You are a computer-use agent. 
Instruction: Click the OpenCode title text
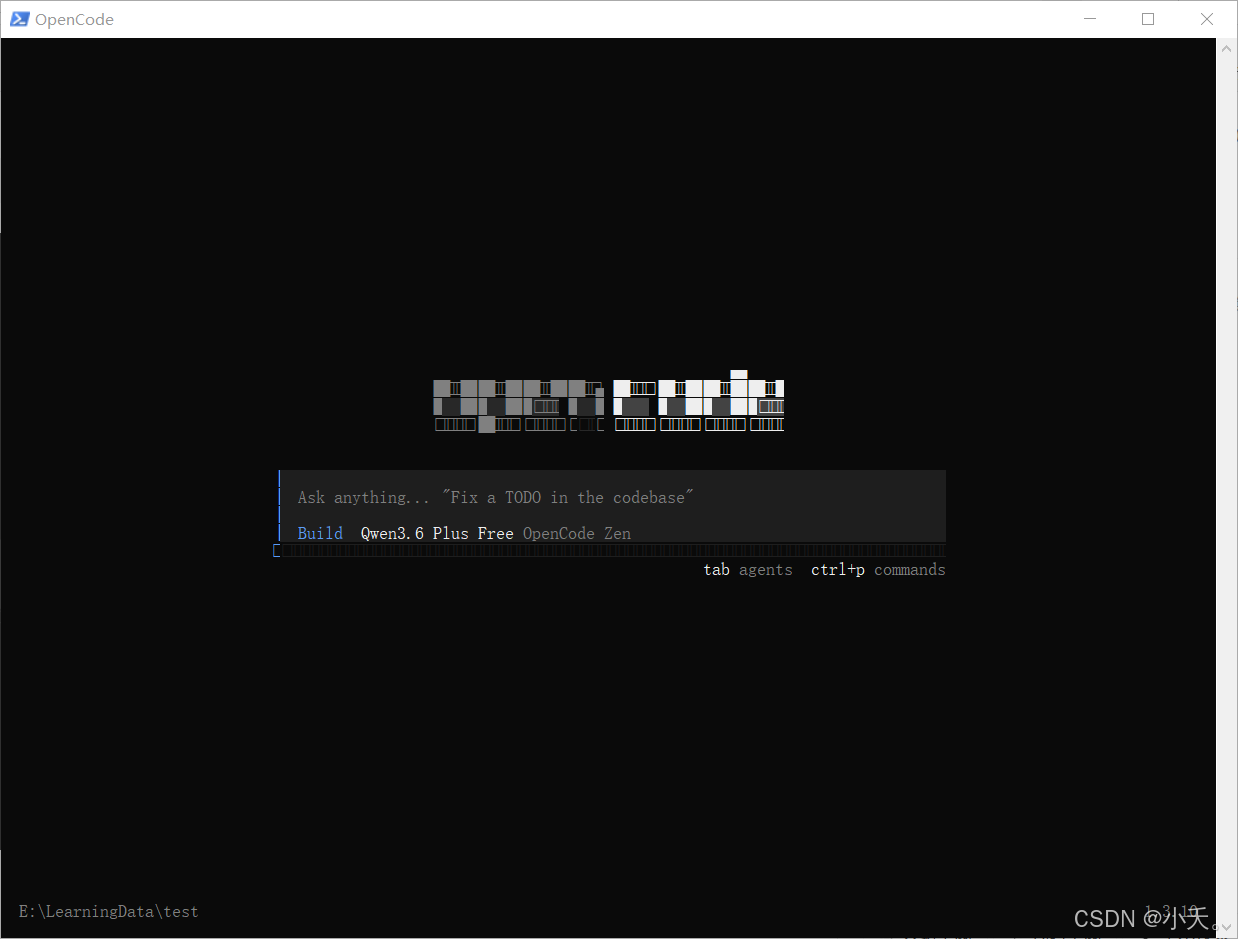coord(74,19)
